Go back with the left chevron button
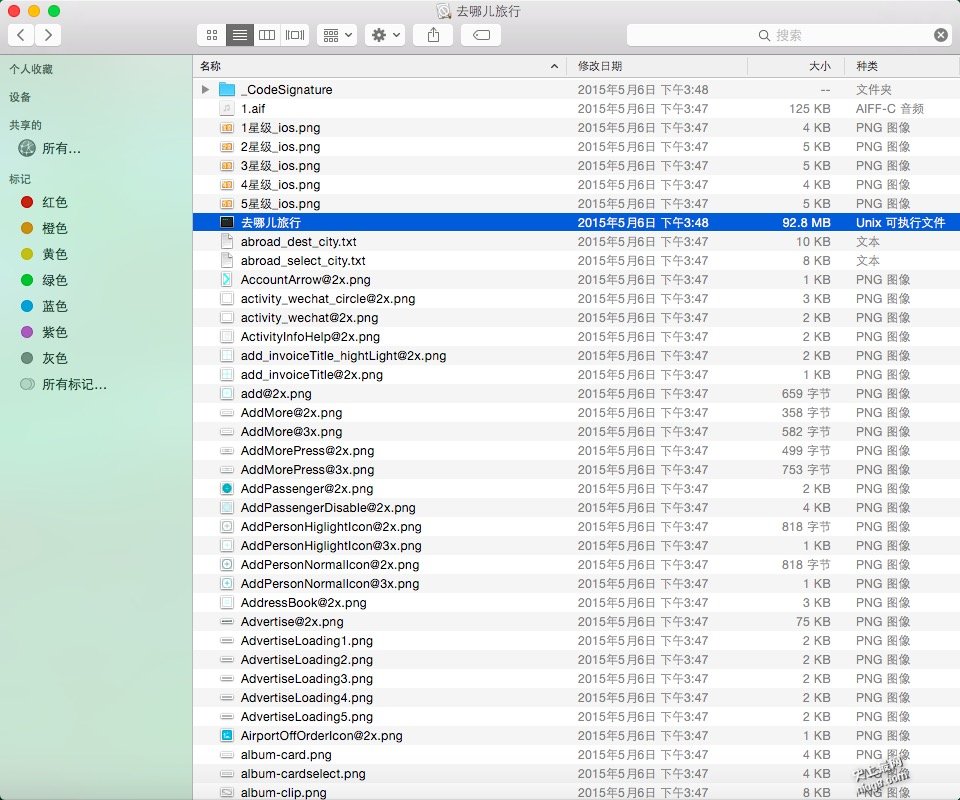 click(21, 35)
